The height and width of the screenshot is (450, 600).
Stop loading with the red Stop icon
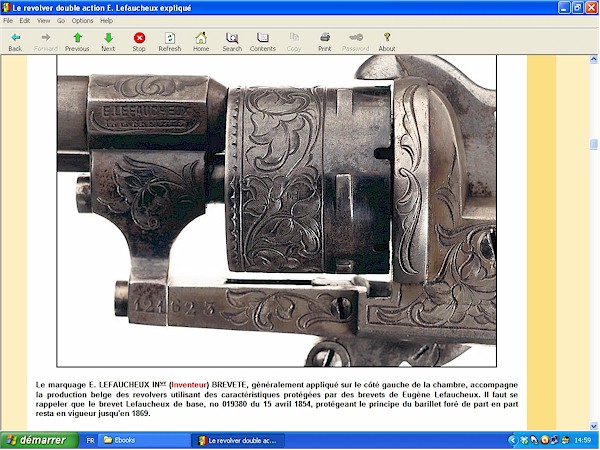pyautogui.click(x=139, y=38)
